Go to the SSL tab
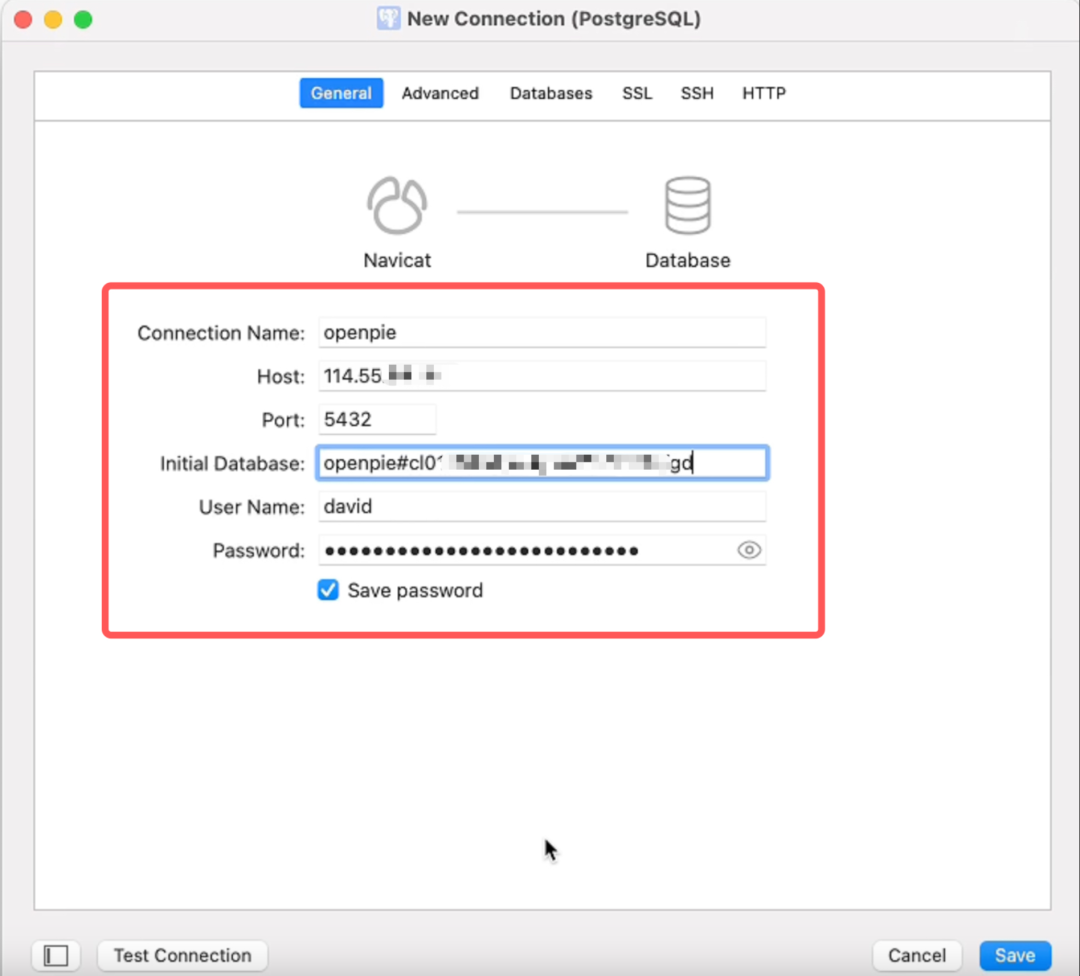Screen dimensions: 1080x976 637,93
